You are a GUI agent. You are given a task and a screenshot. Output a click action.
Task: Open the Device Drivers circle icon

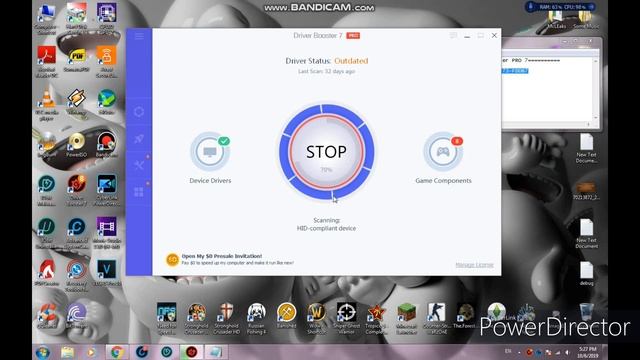210,151
